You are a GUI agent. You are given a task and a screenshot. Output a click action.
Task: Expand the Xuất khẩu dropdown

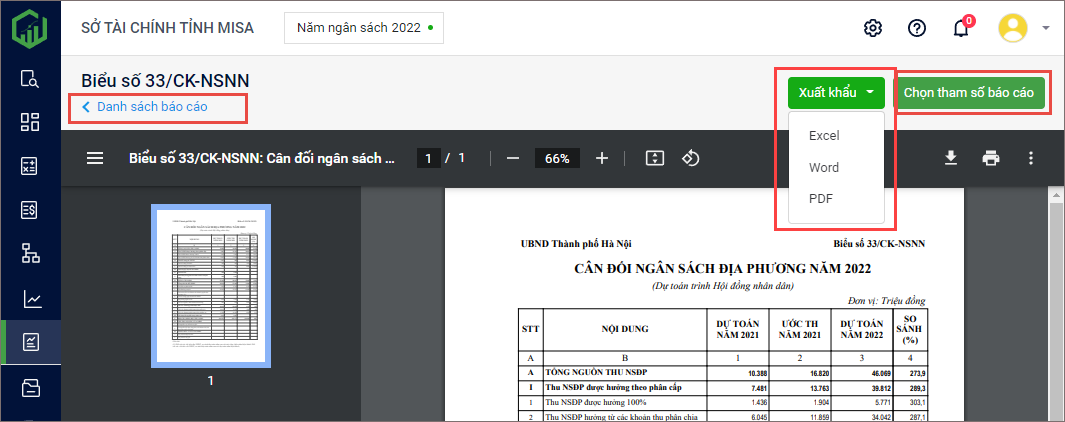coord(836,93)
